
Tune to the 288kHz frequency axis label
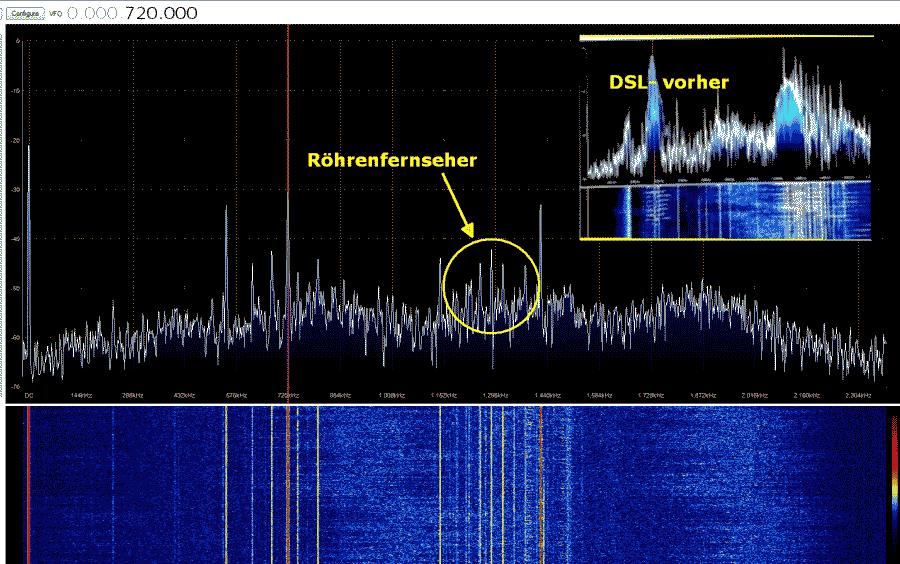pos(133,395)
